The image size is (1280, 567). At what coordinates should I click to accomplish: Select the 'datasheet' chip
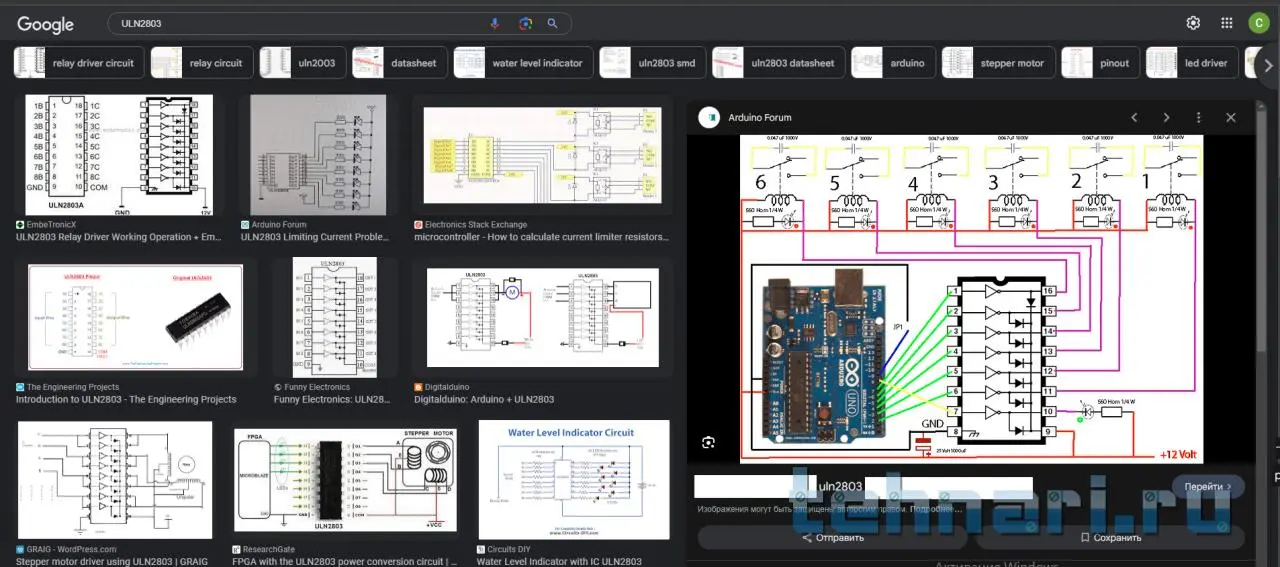click(x=398, y=63)
